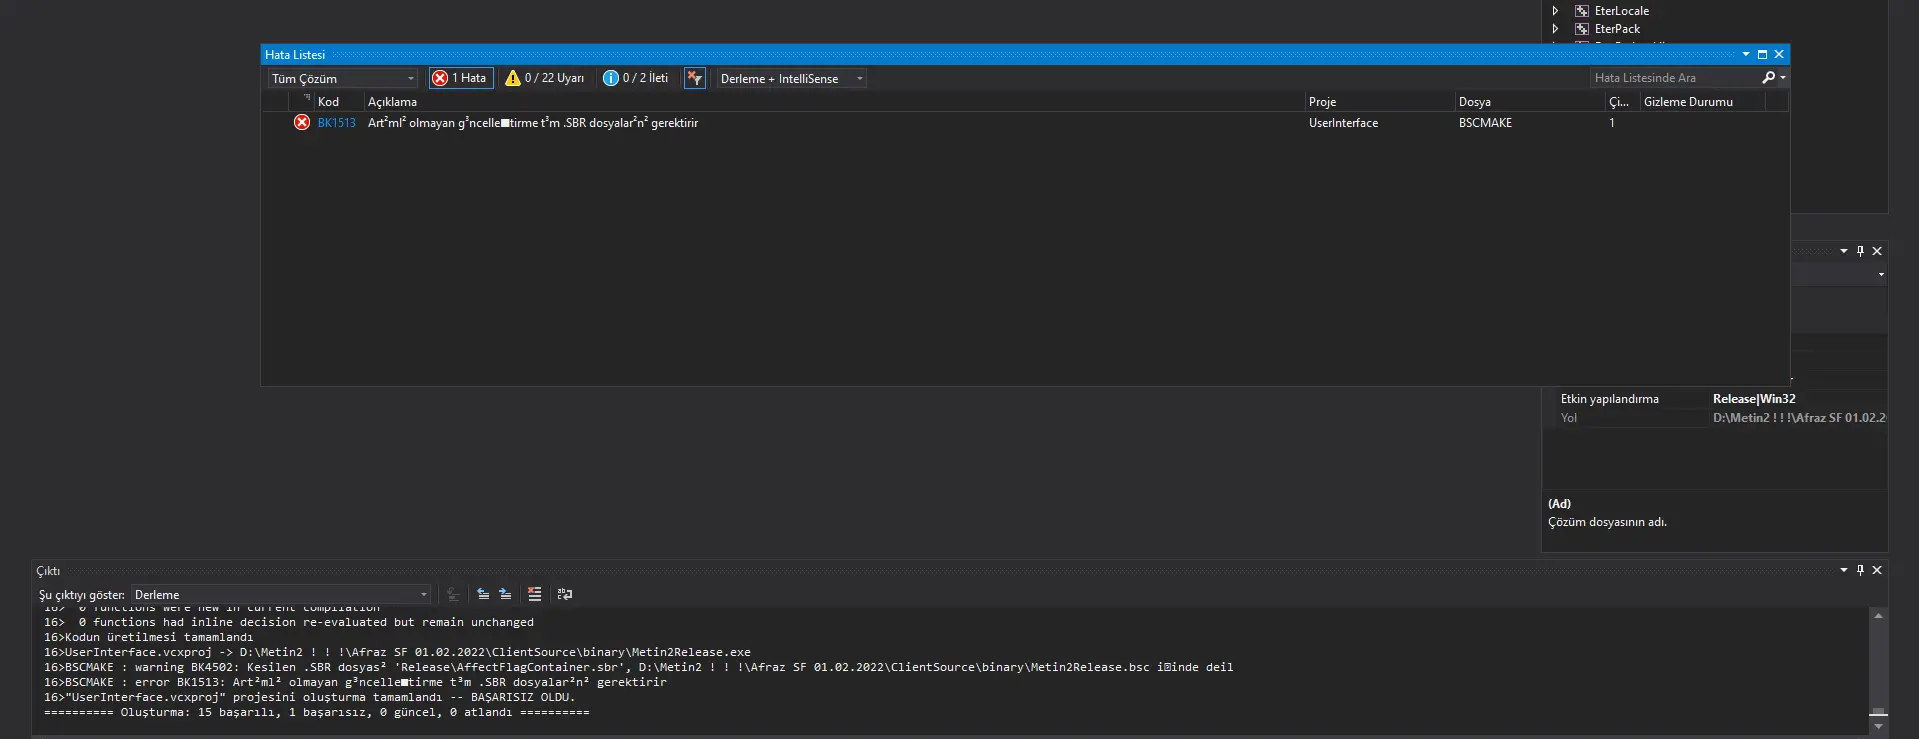This screenshot has height=739, width=1919.
Task: Expand the EterLocale project node
Action: [x=1555, y=11]
